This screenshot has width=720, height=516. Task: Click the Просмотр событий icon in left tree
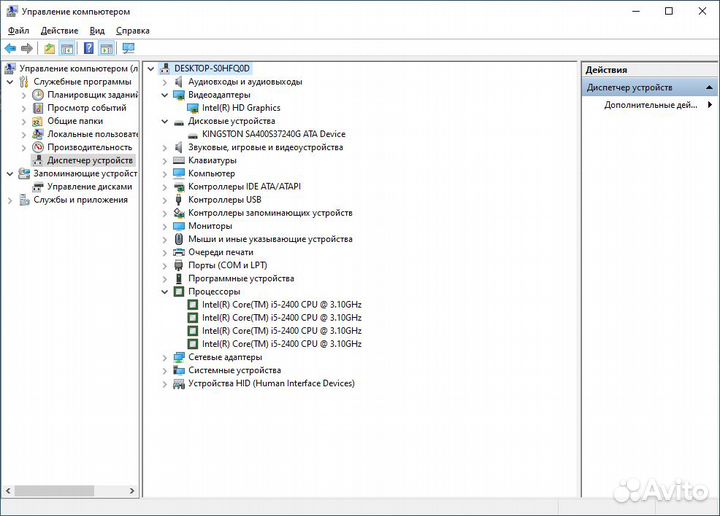pos(38,108)
